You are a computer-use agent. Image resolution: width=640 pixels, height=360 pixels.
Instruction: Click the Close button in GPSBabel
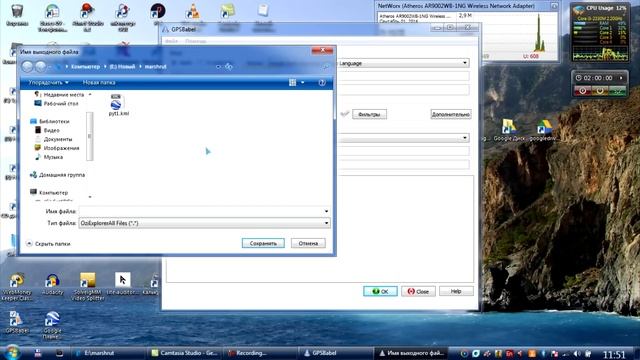click(x=418, y=291)
